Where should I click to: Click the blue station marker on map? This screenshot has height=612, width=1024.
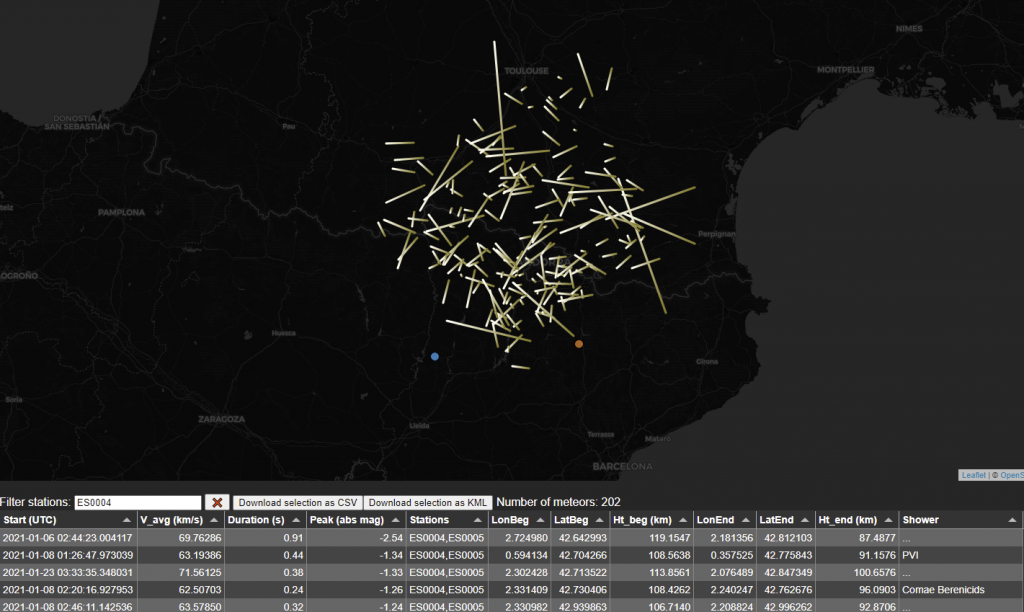pyautogui.click(x=434, y=356)
